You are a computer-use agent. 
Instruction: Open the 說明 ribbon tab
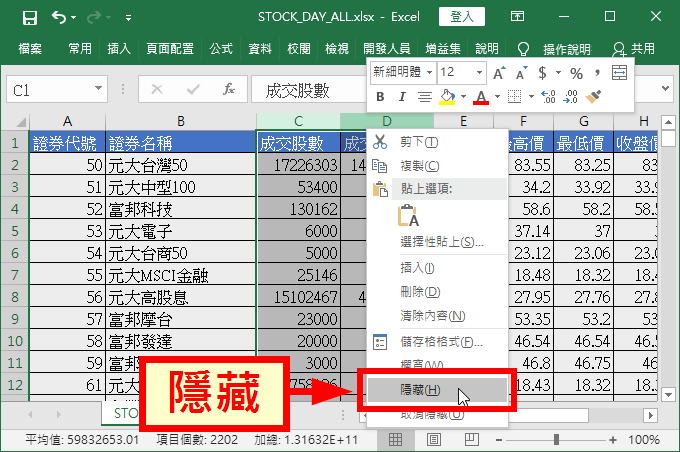tap(487, 49)
